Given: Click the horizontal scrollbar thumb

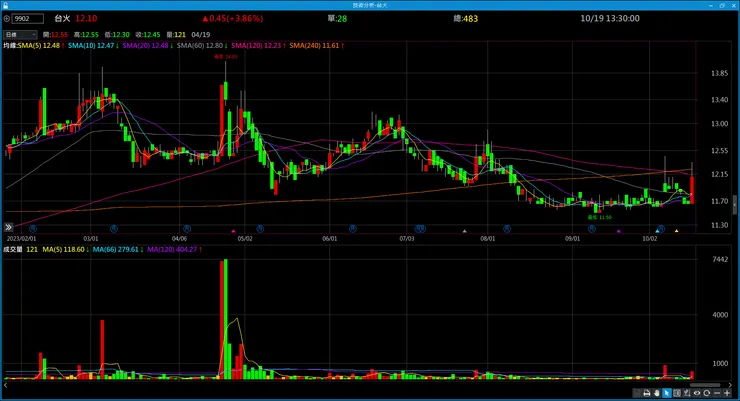Looking at the screenshot, I should tap(705, 385).
